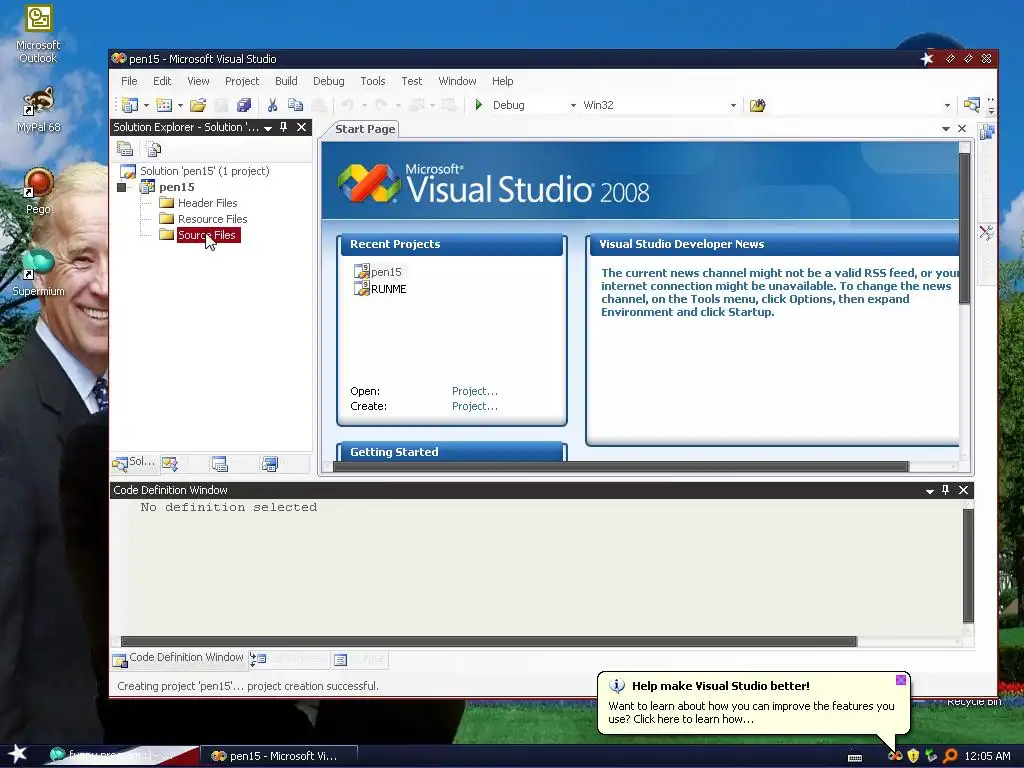Open the File menu
Image resolution: width=1024 pixels, height=768 pixels.
[129, 81]
